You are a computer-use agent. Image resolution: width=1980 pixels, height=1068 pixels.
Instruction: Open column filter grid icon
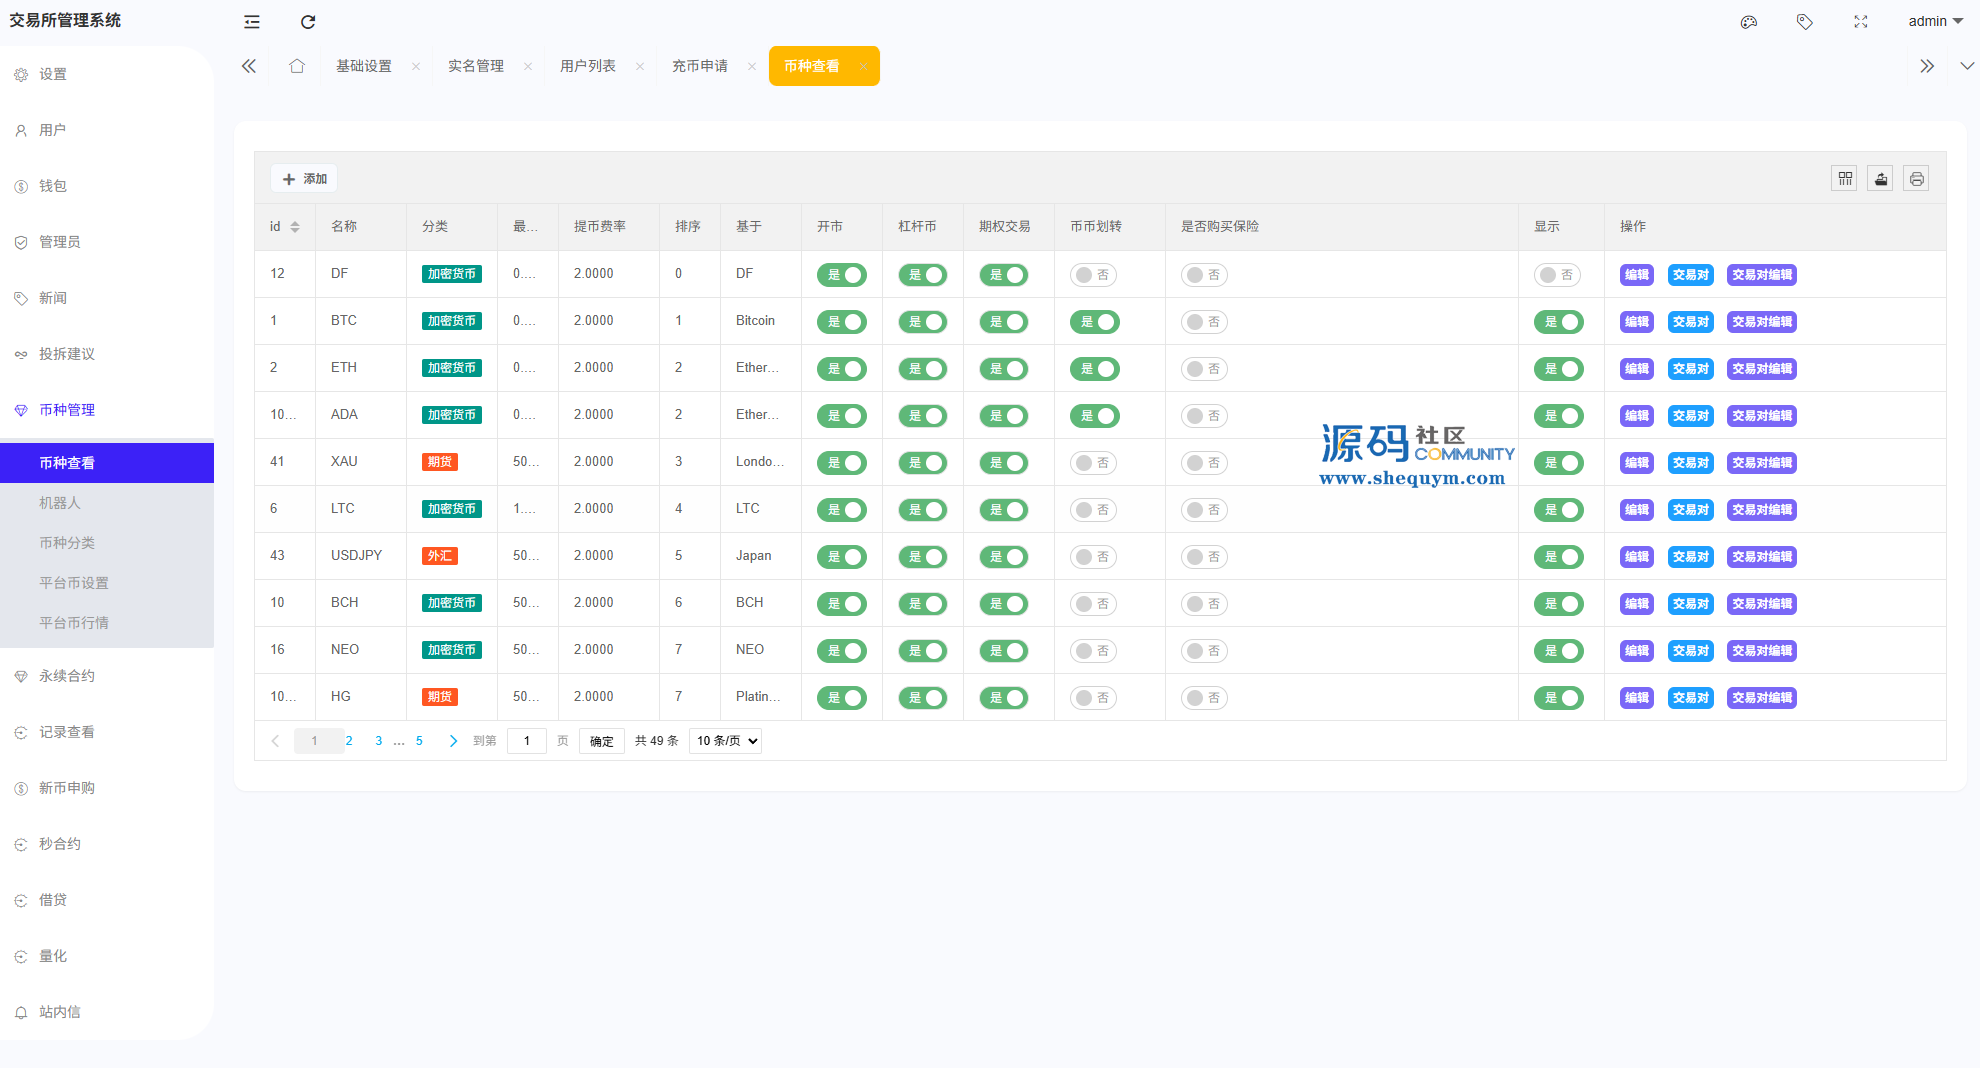coord(1845,179)
